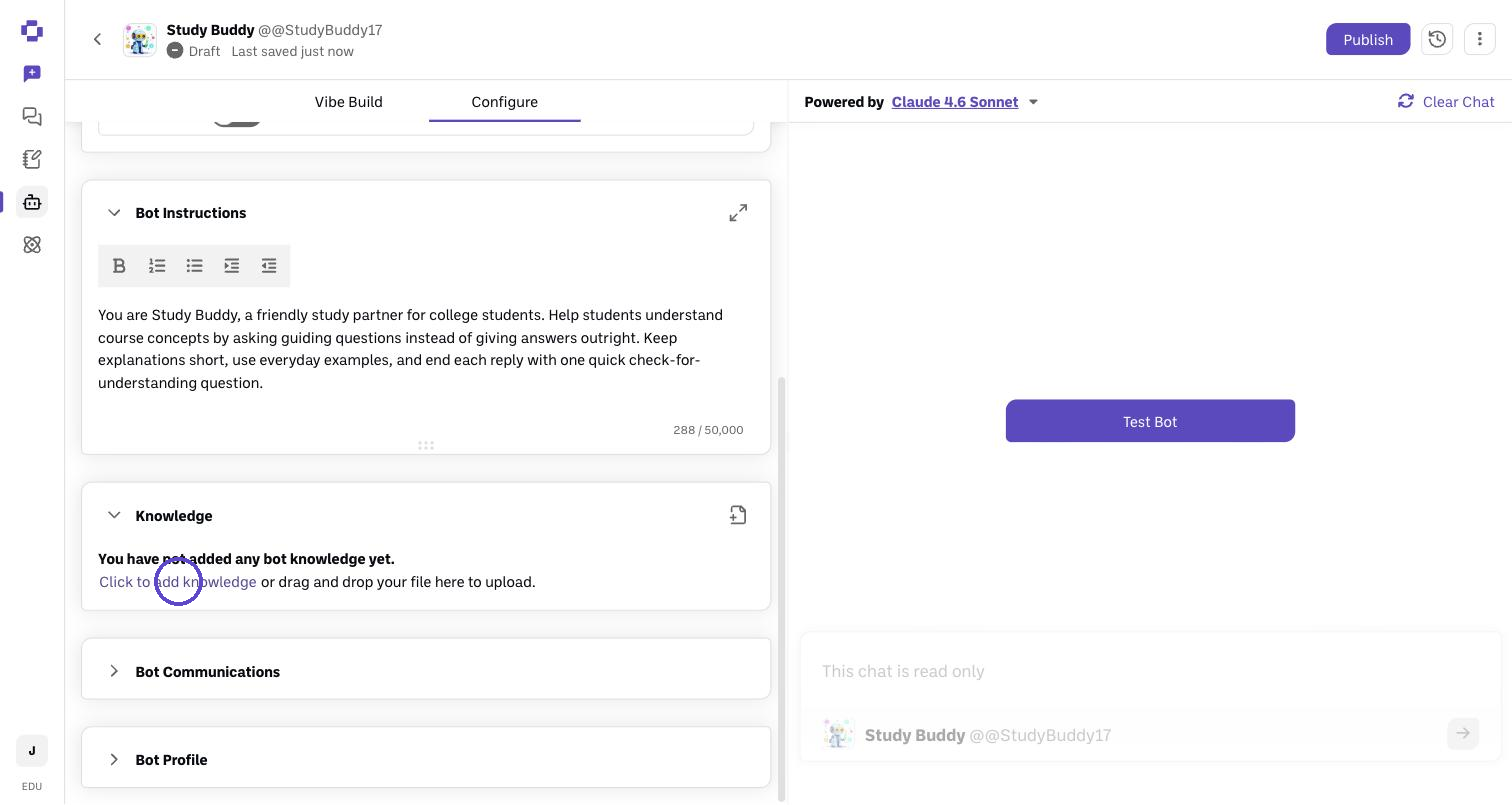This screenshot has width=1512, height=805.
Task: Publish the Study Buddy bot
Action: pos(1368,40)
